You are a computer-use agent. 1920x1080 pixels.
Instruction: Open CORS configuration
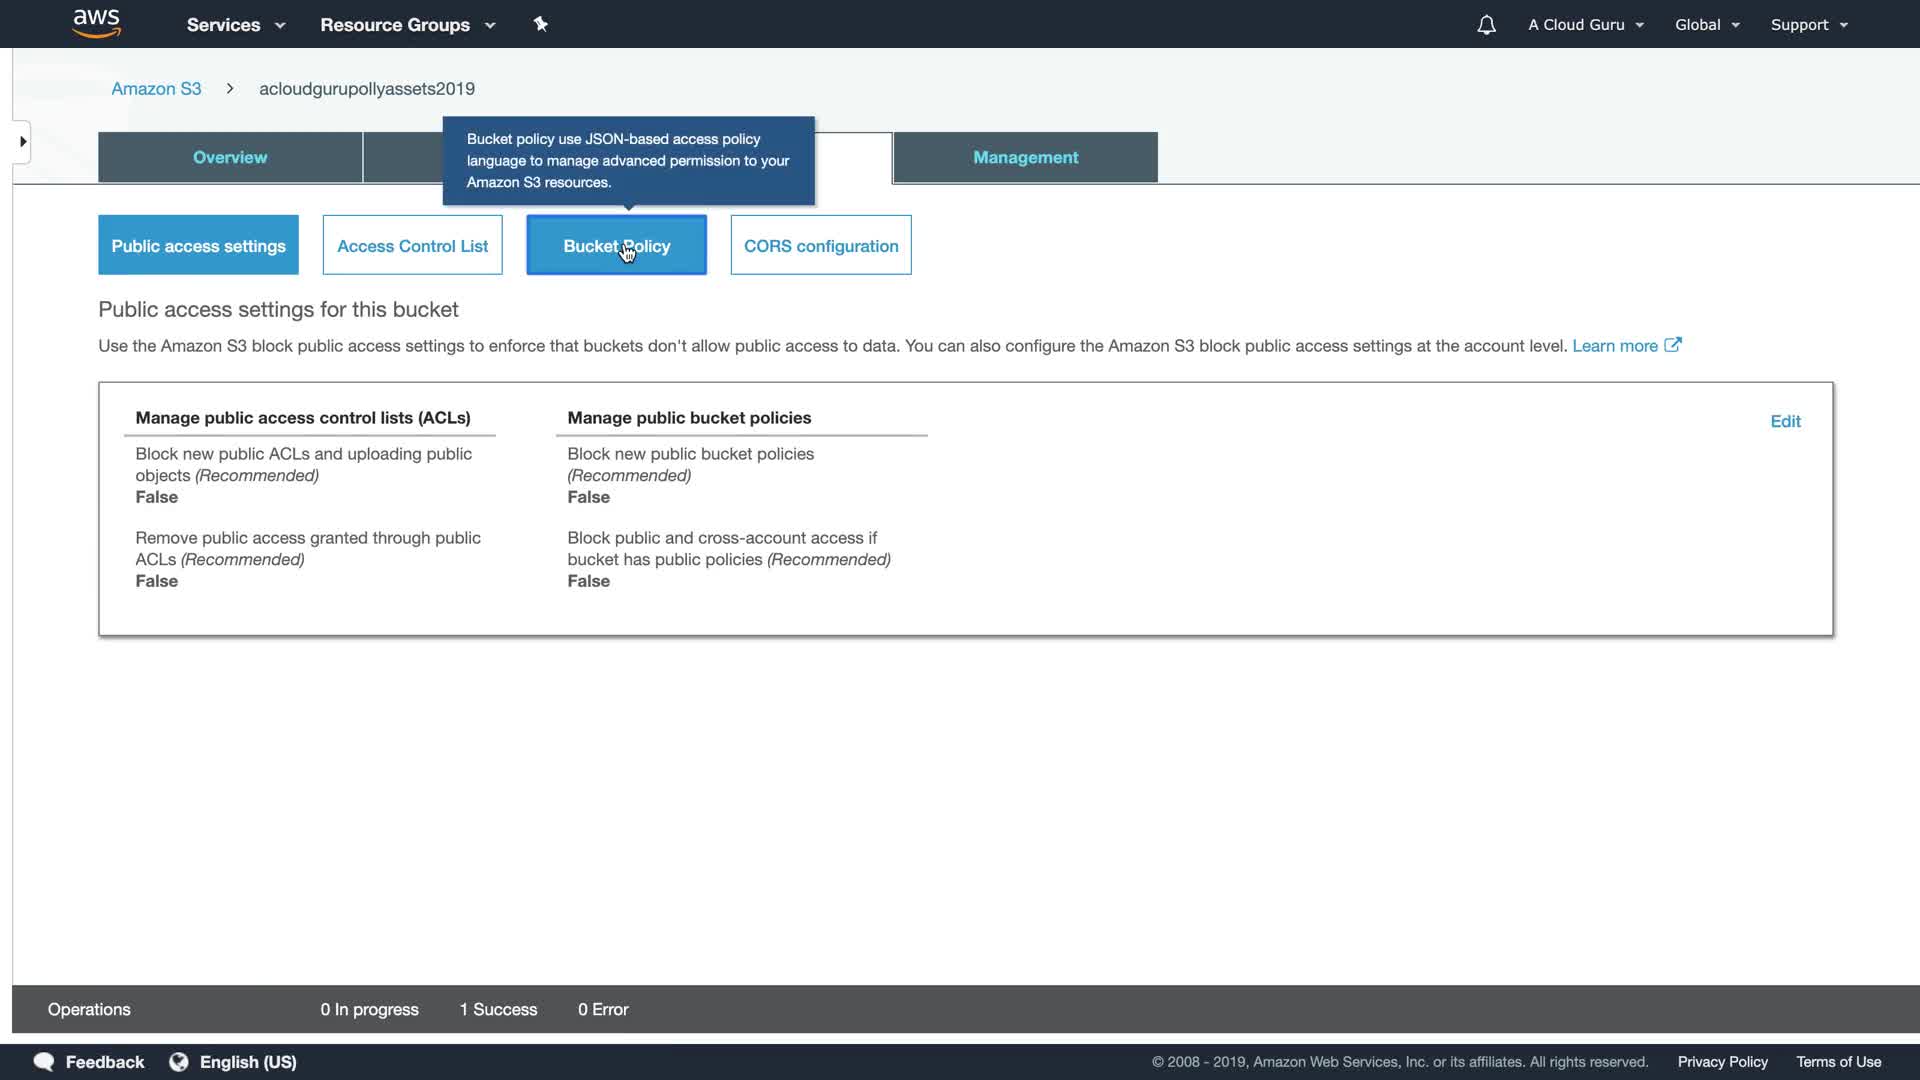(820, 246)
